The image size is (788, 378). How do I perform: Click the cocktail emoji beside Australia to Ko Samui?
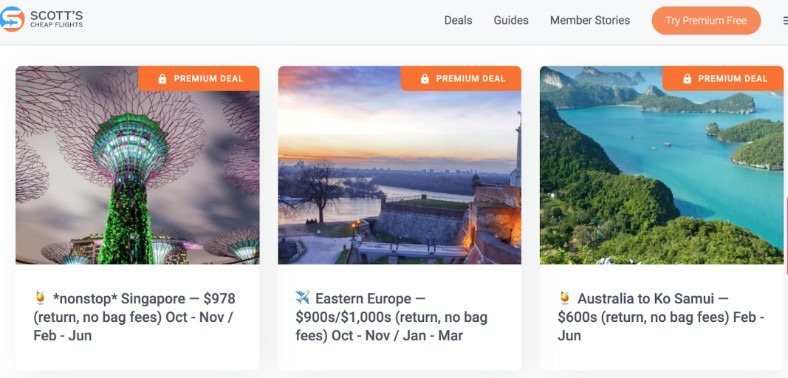[x=565, y=298]
